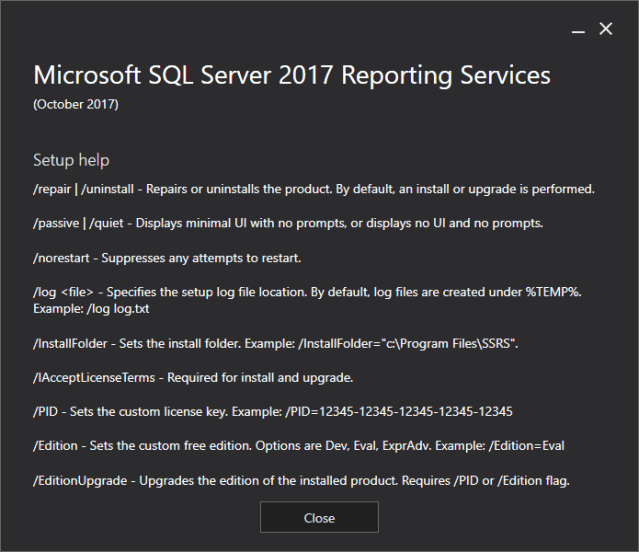Image resolution: width=639 pixels, height=552 pixels.
Task: Click the /log <file> option description
Action: [300, 292]
